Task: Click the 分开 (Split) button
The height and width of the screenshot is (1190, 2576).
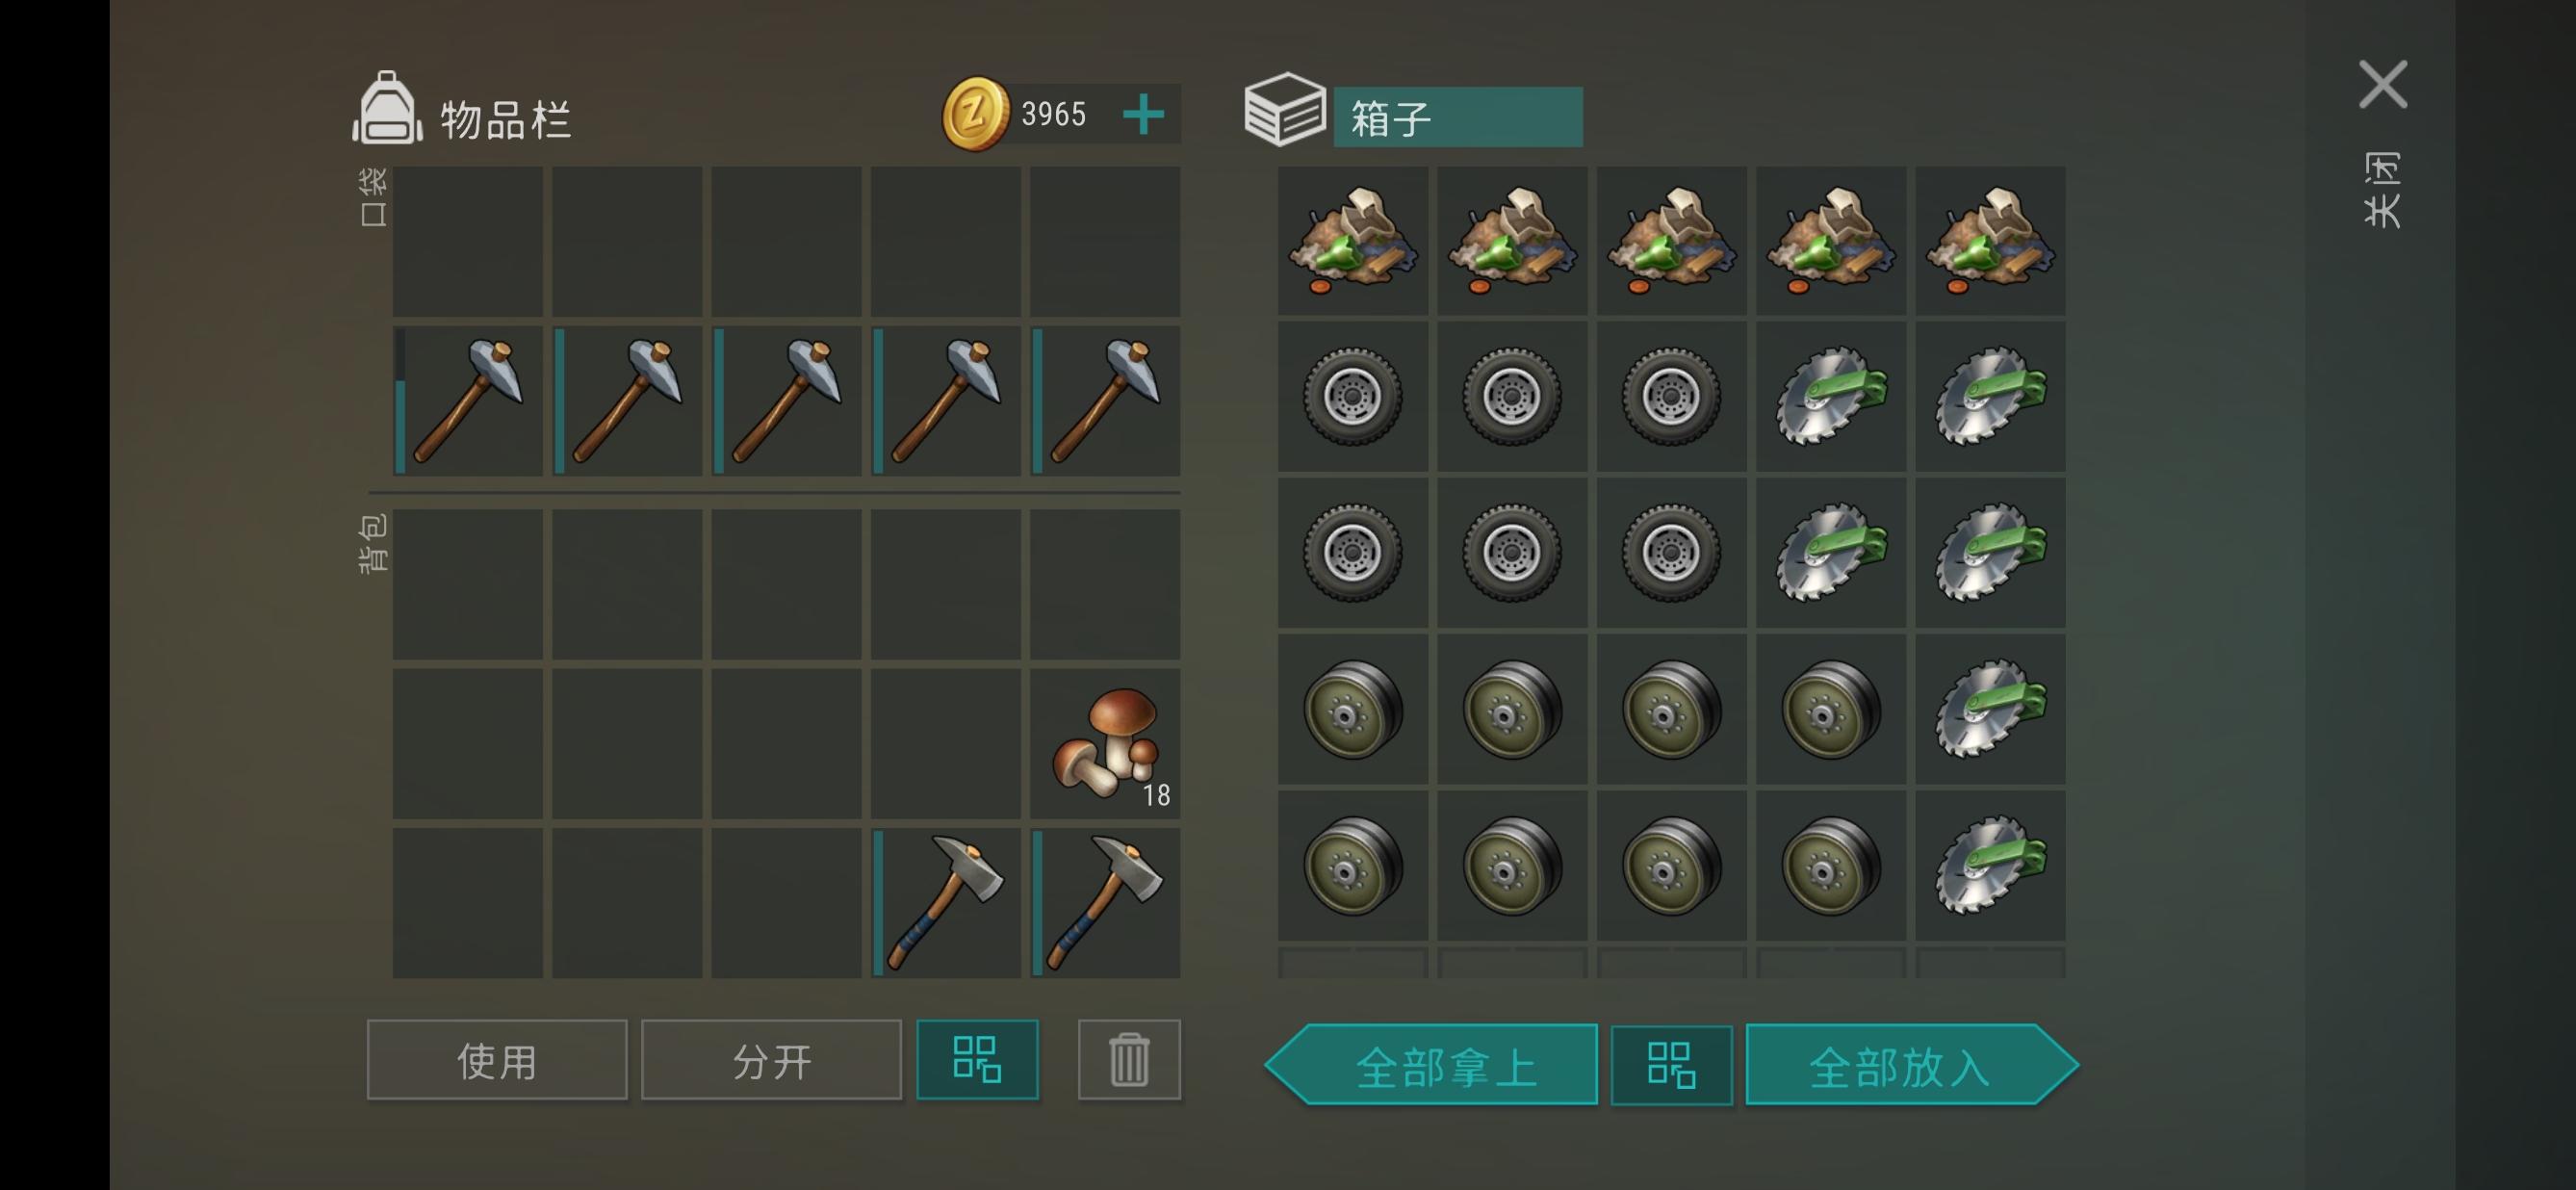Action: [771, 1060]
